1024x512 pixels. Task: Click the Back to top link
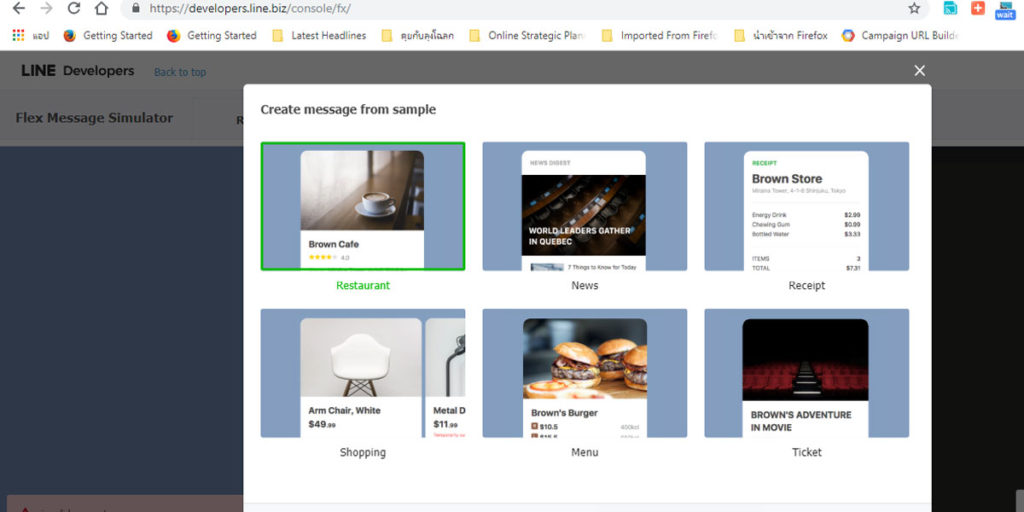click(x=180, y=72)
